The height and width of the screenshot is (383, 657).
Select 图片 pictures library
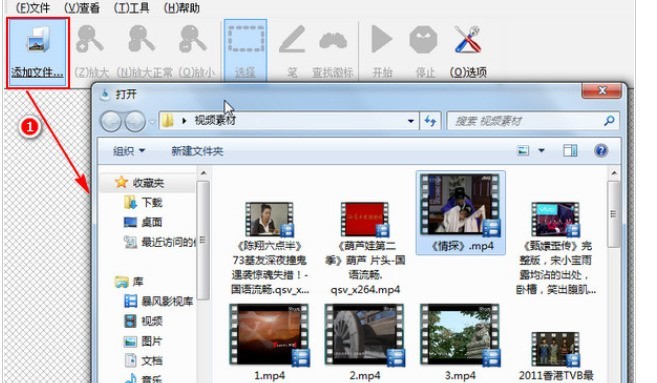pyautogui.click(x=144, y=341)
